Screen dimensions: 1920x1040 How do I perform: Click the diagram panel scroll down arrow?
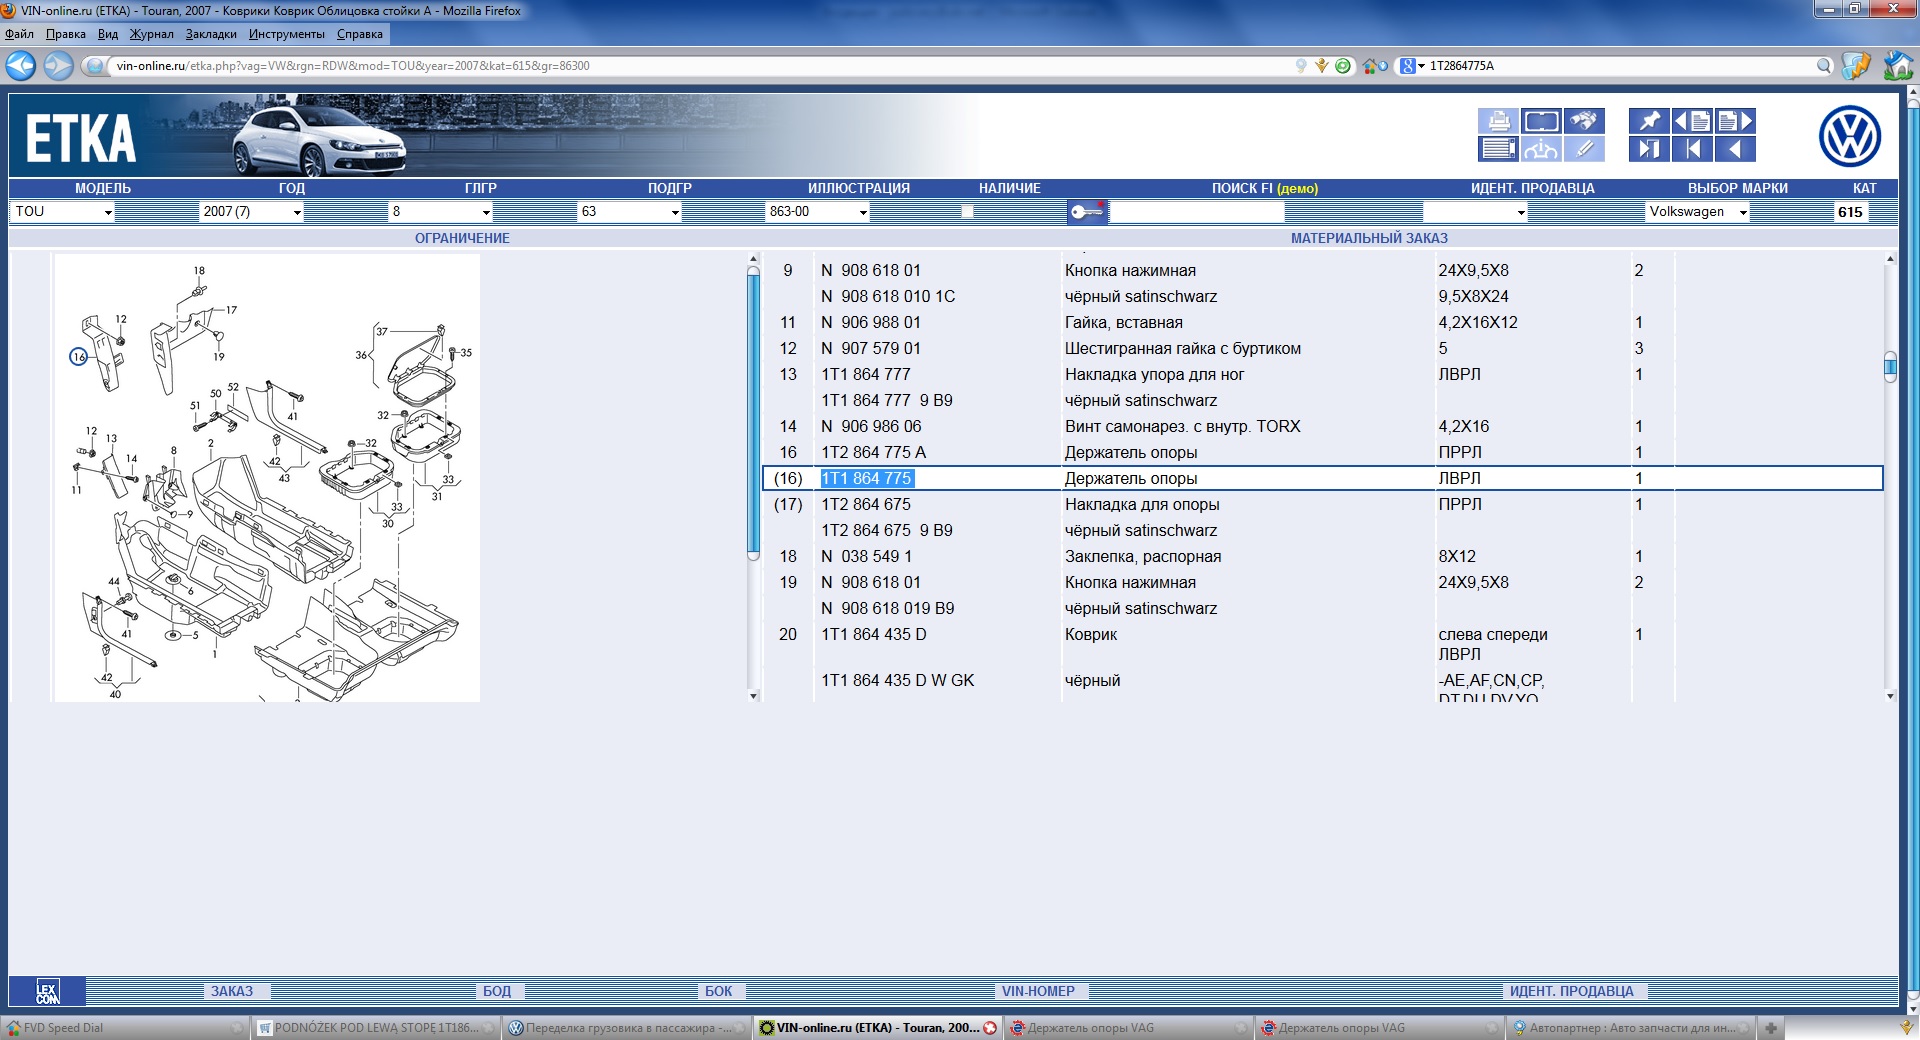pos(753,695)
